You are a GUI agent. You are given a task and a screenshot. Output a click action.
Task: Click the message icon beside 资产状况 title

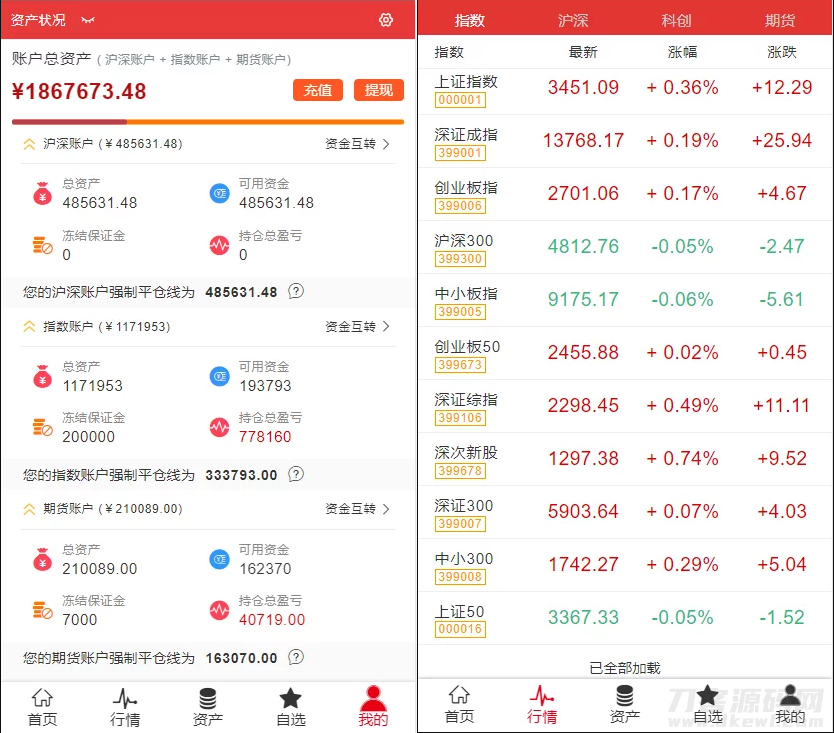[x=88, y=19]
